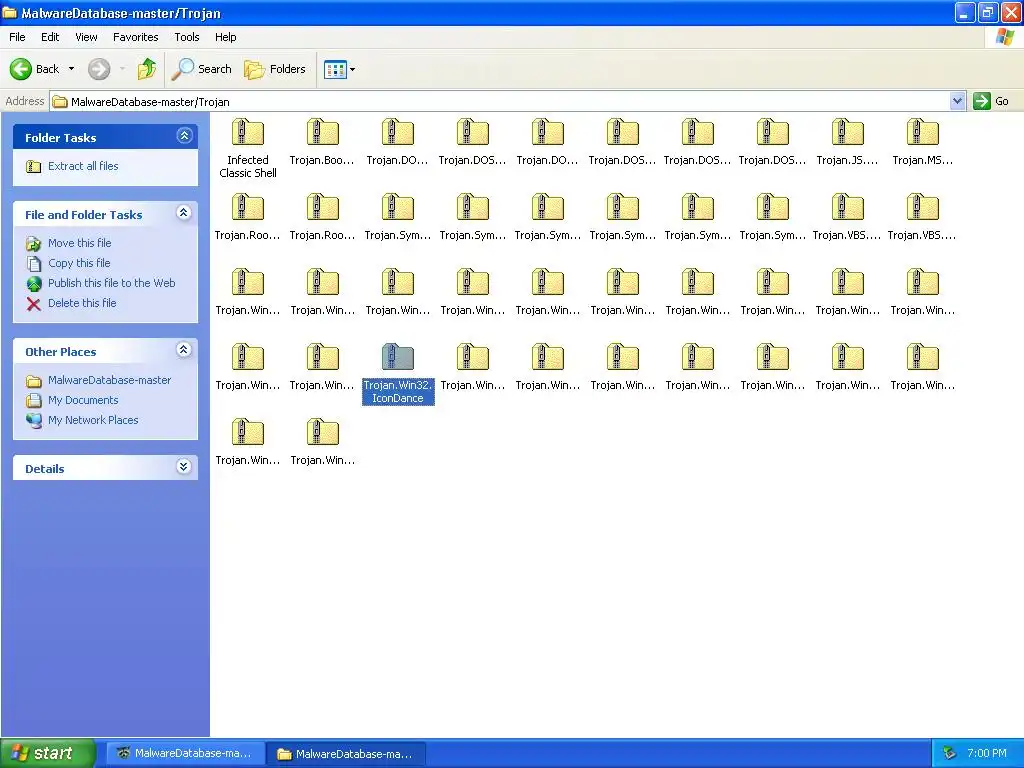Image resolution: width=1024 pixels, height=768 pixels.
Task: Click Move this file
Action: coord(80,243)
